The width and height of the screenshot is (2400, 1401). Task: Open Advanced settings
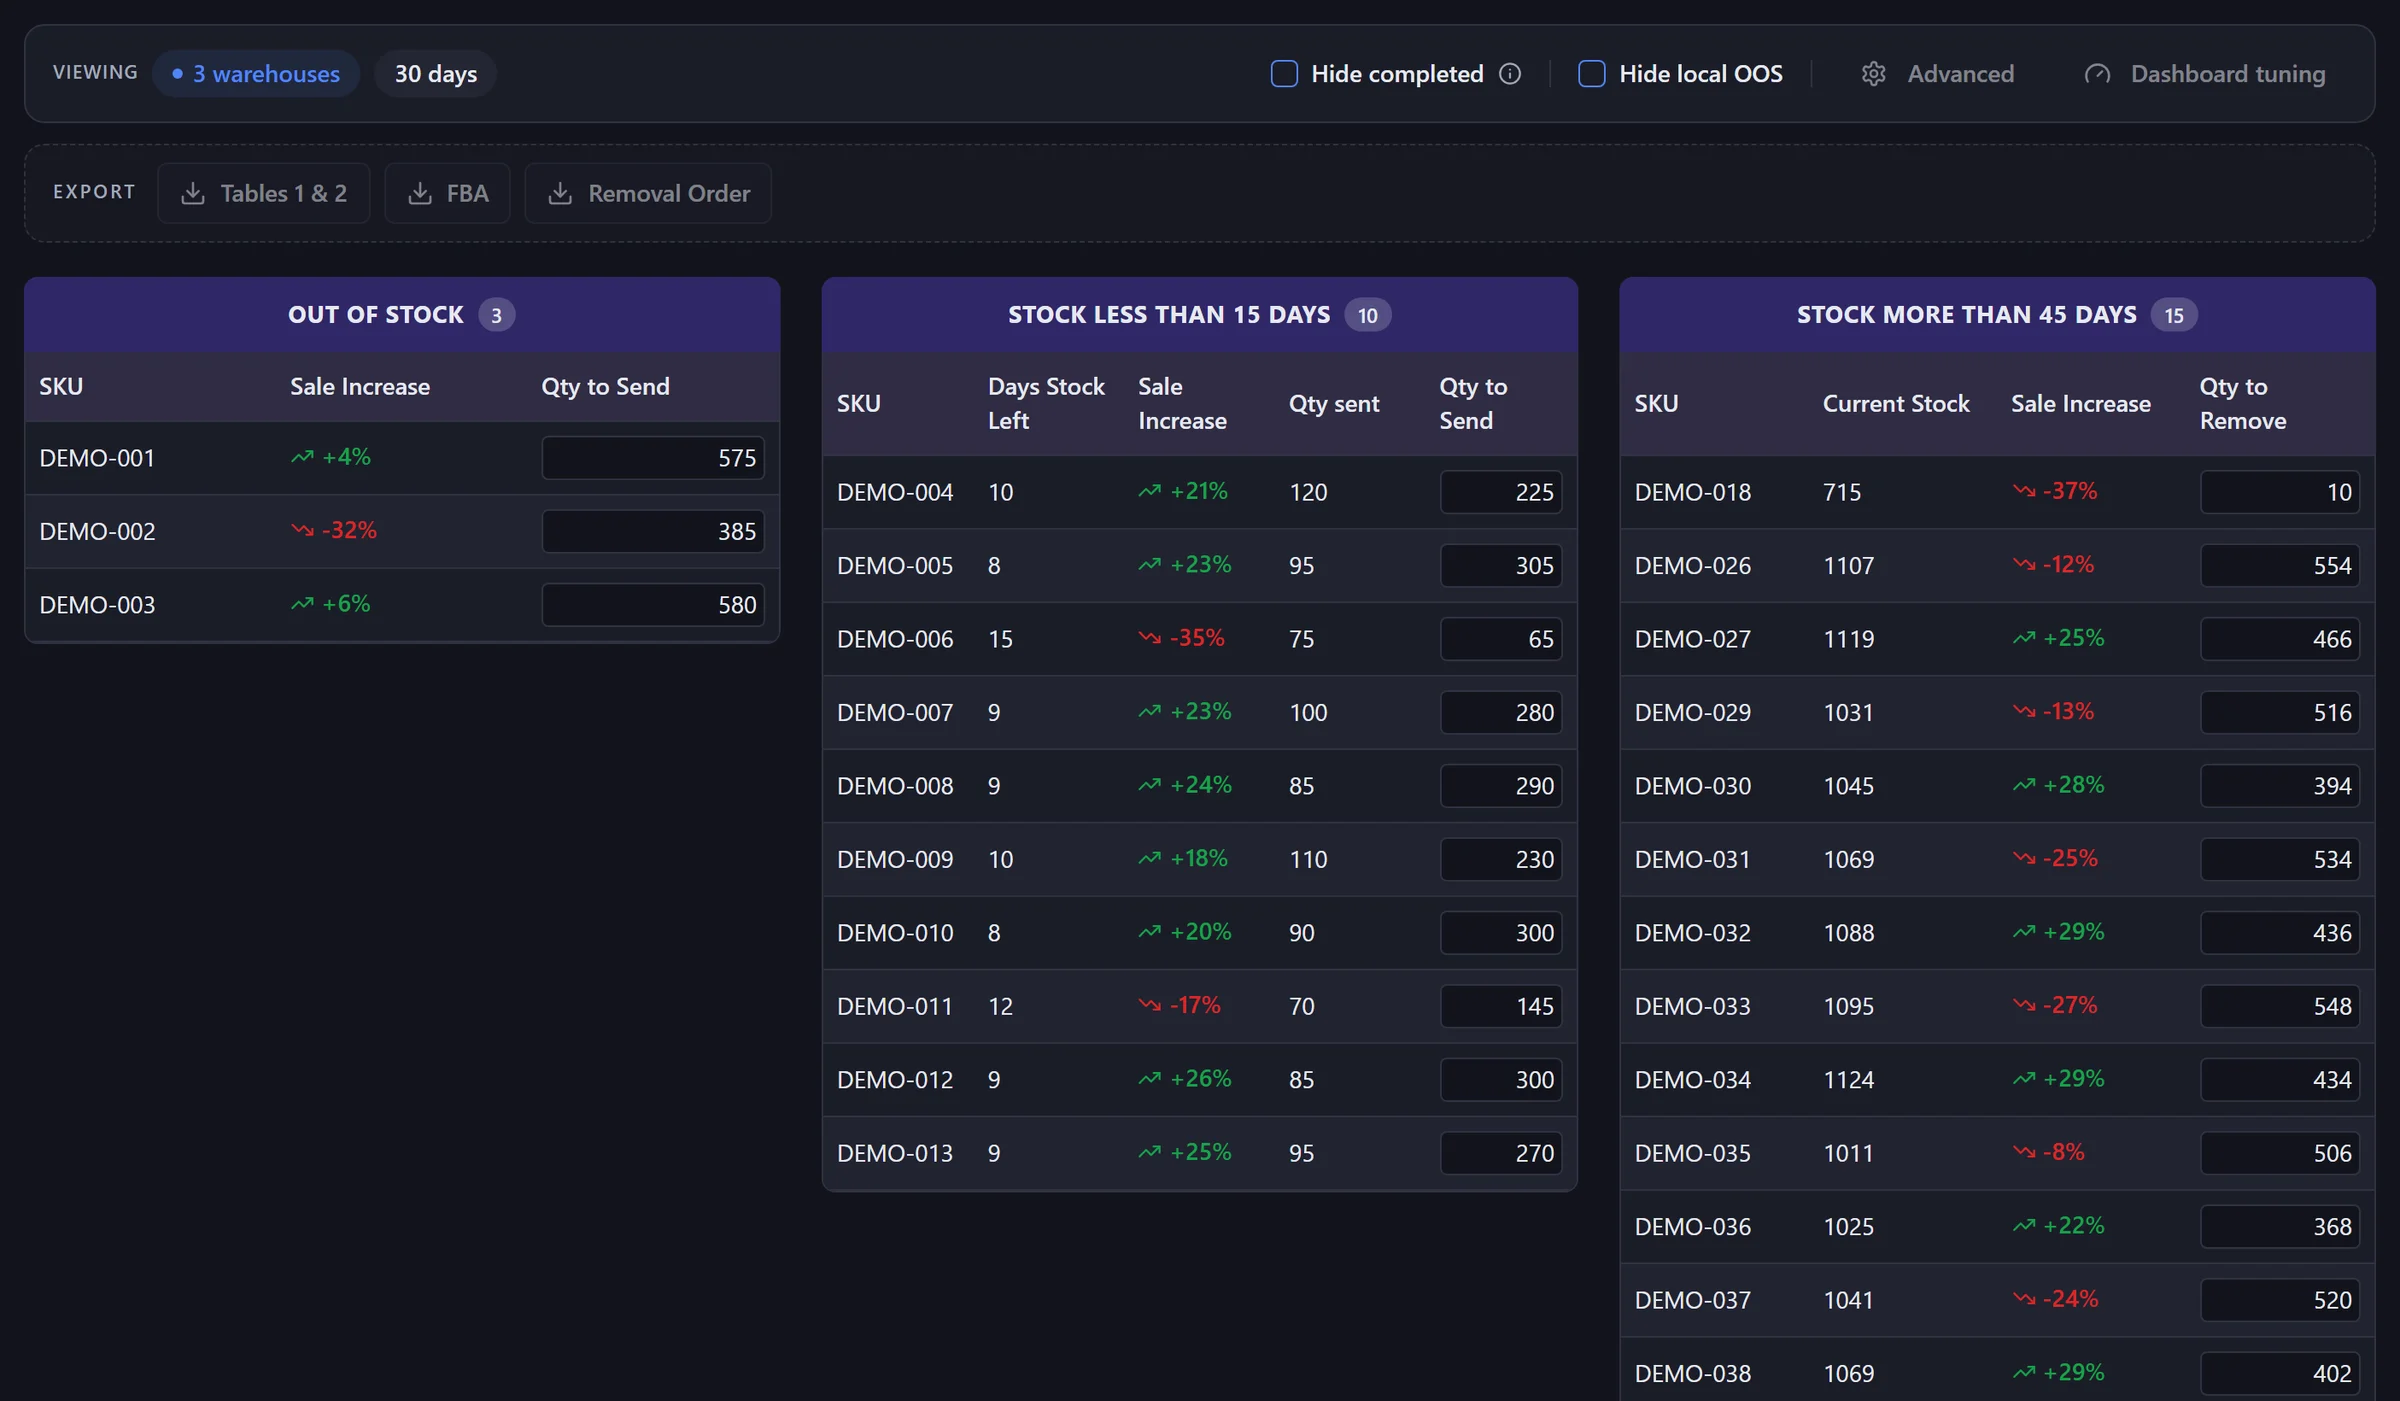[1938, 74]
